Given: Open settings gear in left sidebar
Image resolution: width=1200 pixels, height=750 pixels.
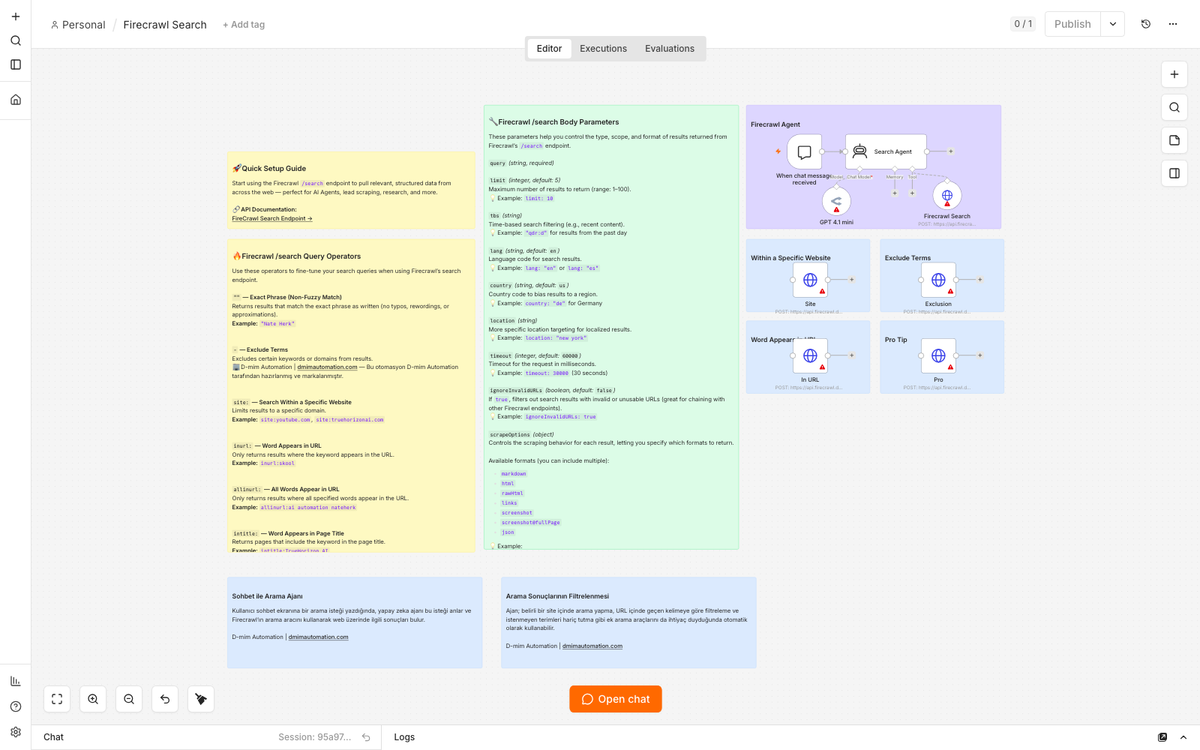Looking at the screenshot, I should tap(15, 732).
